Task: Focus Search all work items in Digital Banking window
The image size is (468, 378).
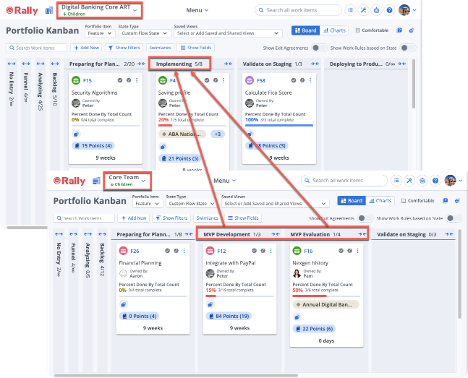Action: 298,10
